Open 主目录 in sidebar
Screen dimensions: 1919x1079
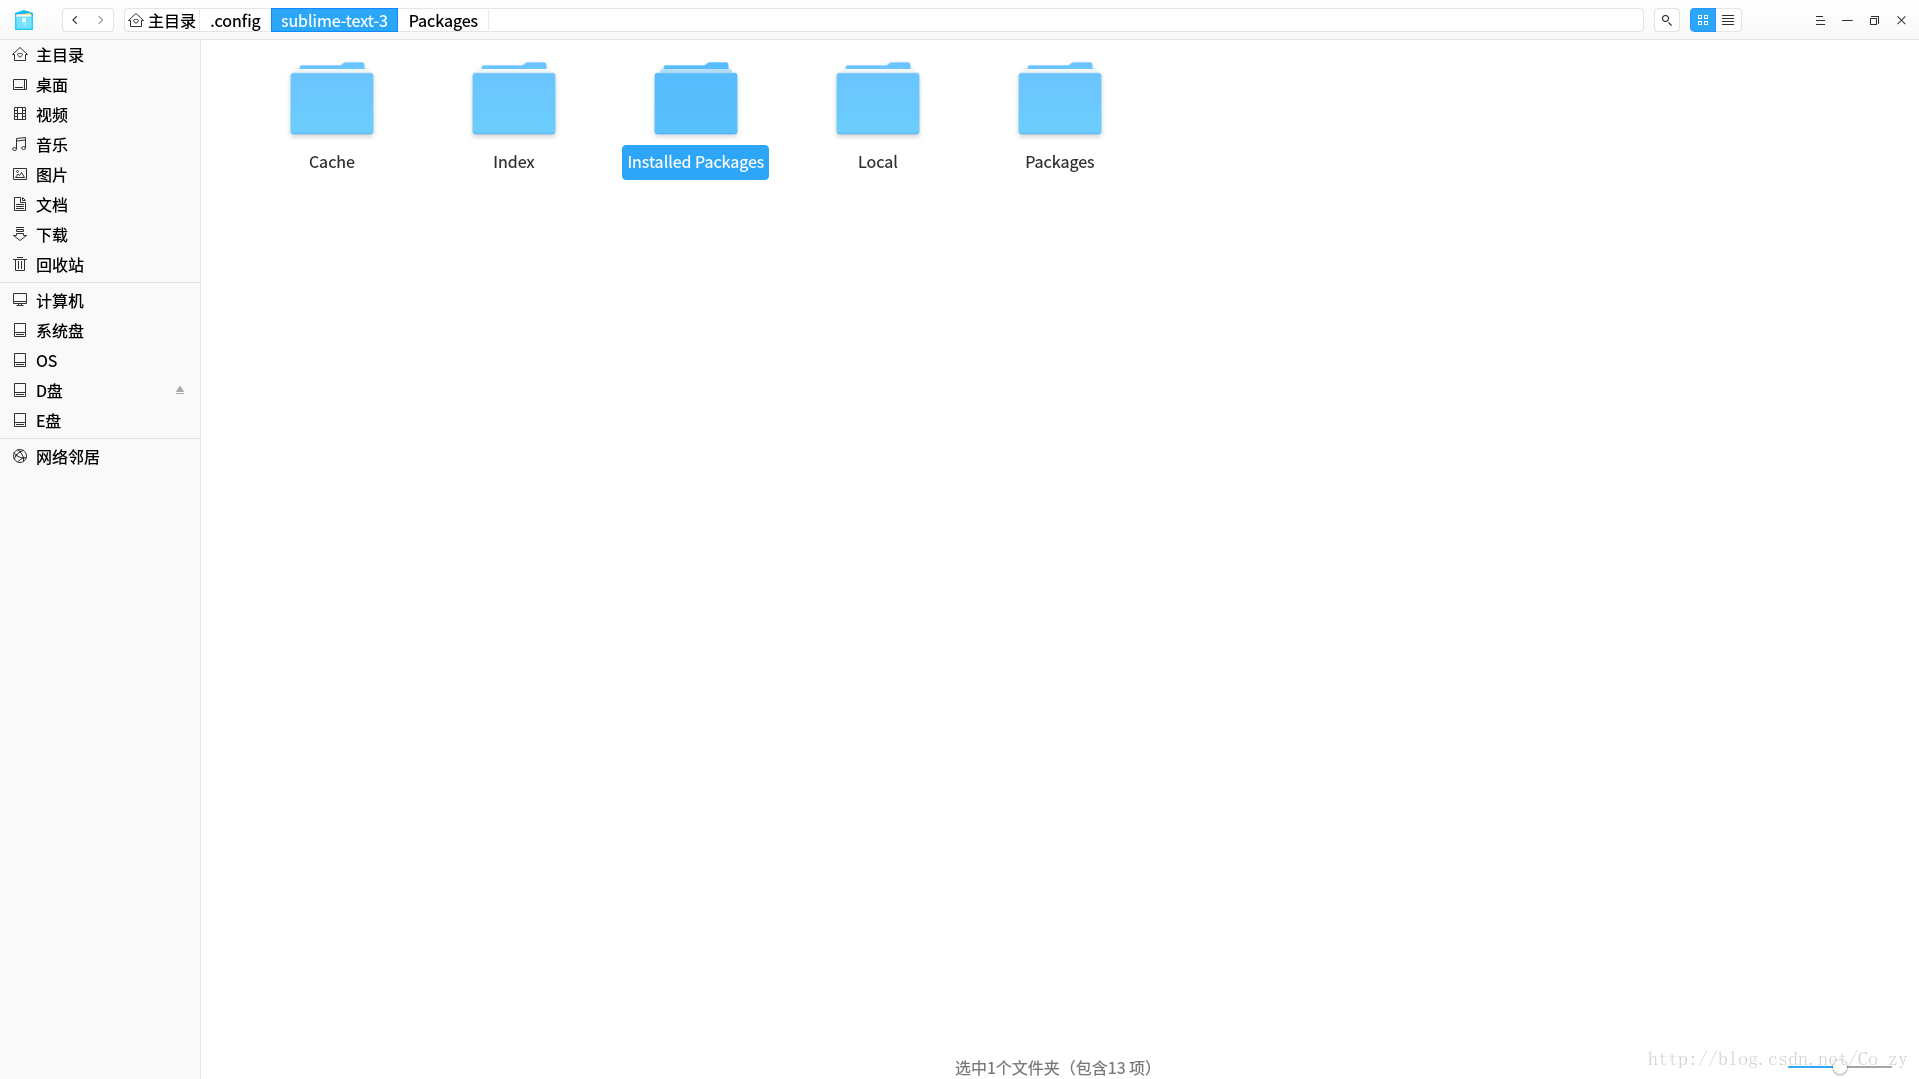(100, 55)
